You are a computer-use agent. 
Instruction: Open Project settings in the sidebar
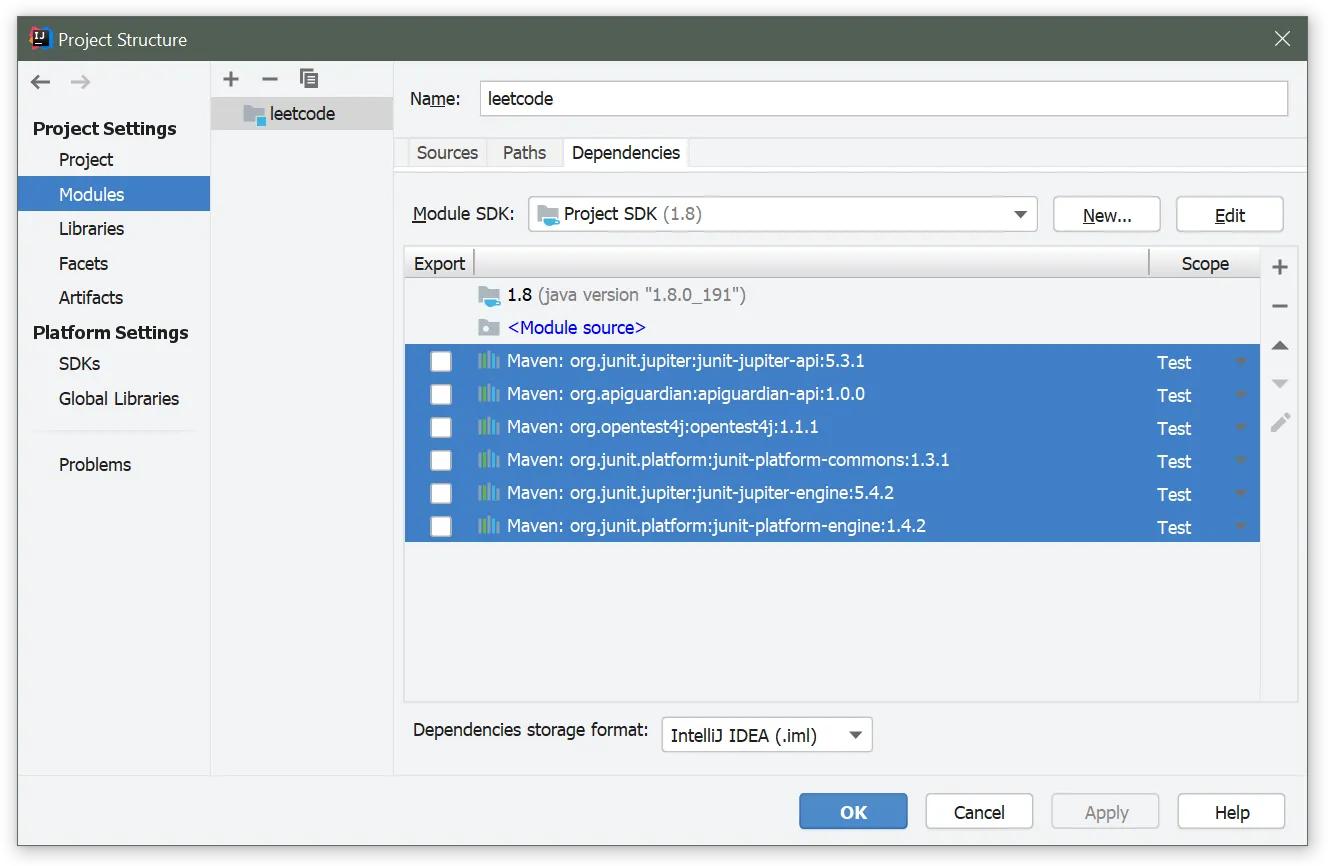[x=86, y=160]
